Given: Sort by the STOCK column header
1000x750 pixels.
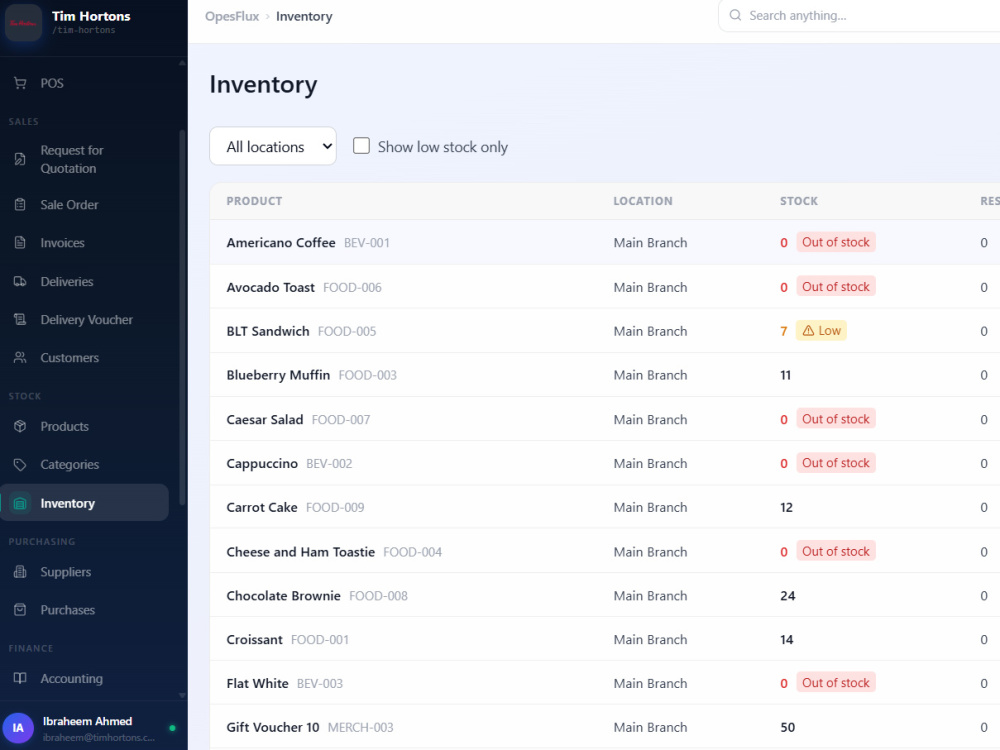Looking at the screenshot, I should (798, 201).
